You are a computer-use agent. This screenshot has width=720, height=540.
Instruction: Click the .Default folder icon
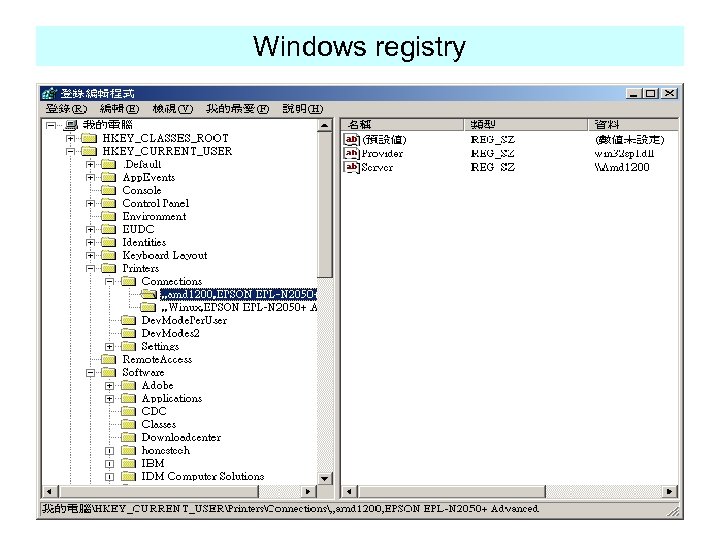pyautogui.click(x=108, y=164)
